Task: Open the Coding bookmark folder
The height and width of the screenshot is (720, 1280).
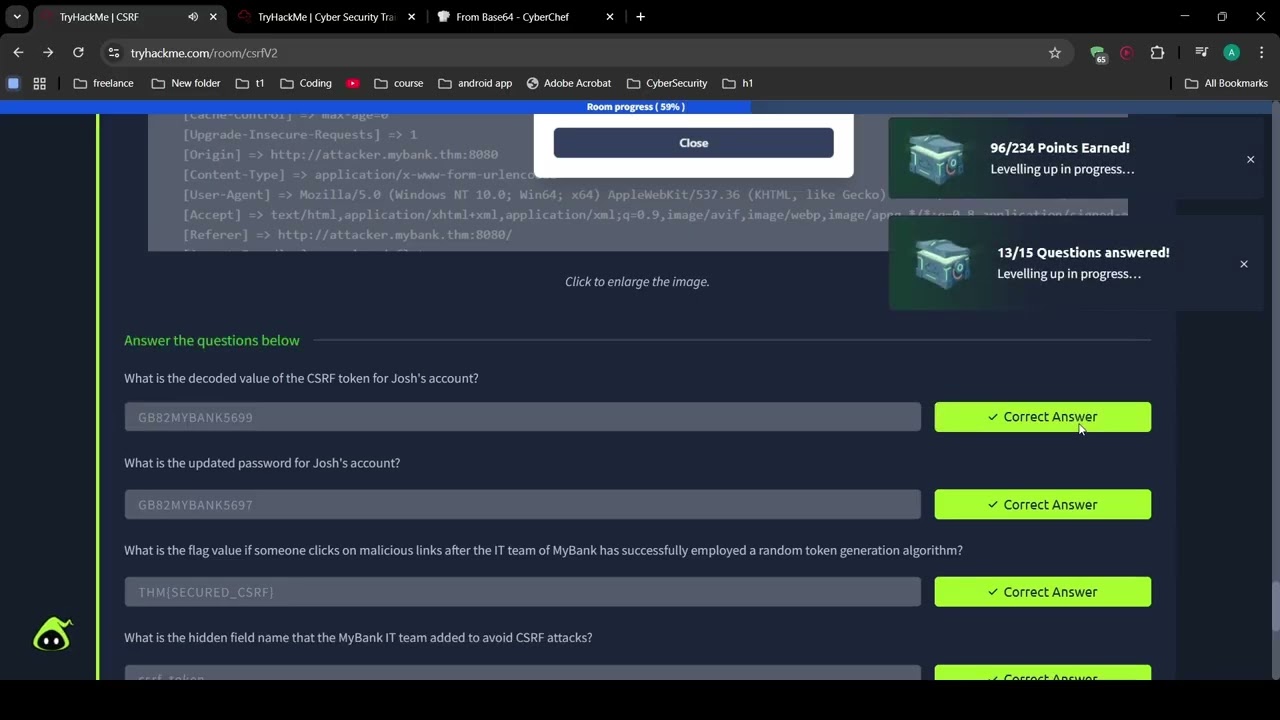Action: (306, 83)
